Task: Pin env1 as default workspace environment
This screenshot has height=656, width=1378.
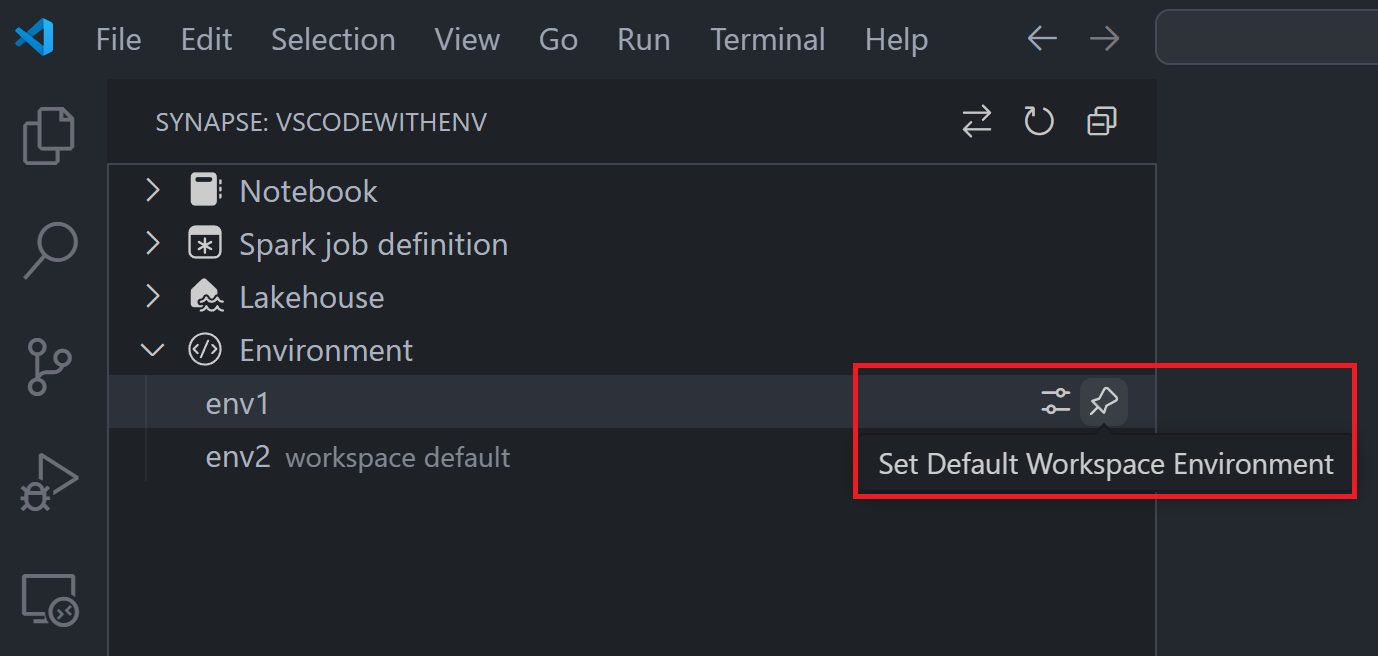Action: tap(1104, 401)
